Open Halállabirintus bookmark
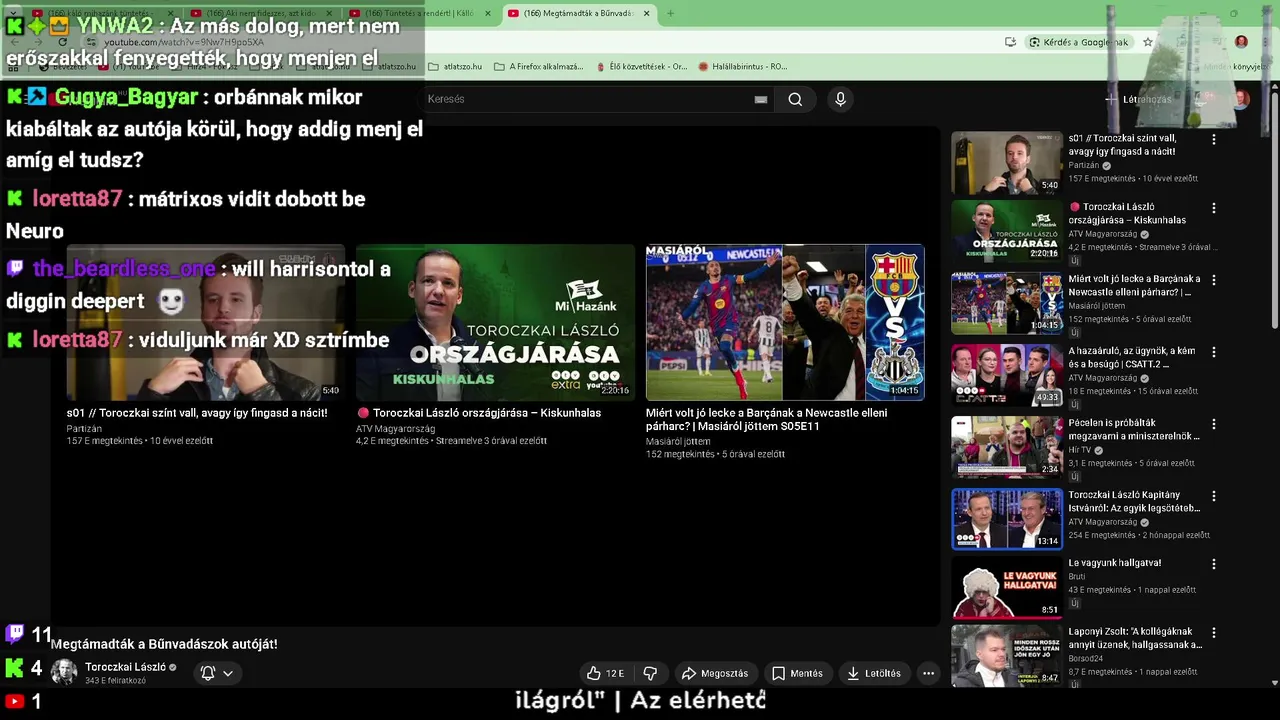Screen dimensions: 1280x720 743,67
